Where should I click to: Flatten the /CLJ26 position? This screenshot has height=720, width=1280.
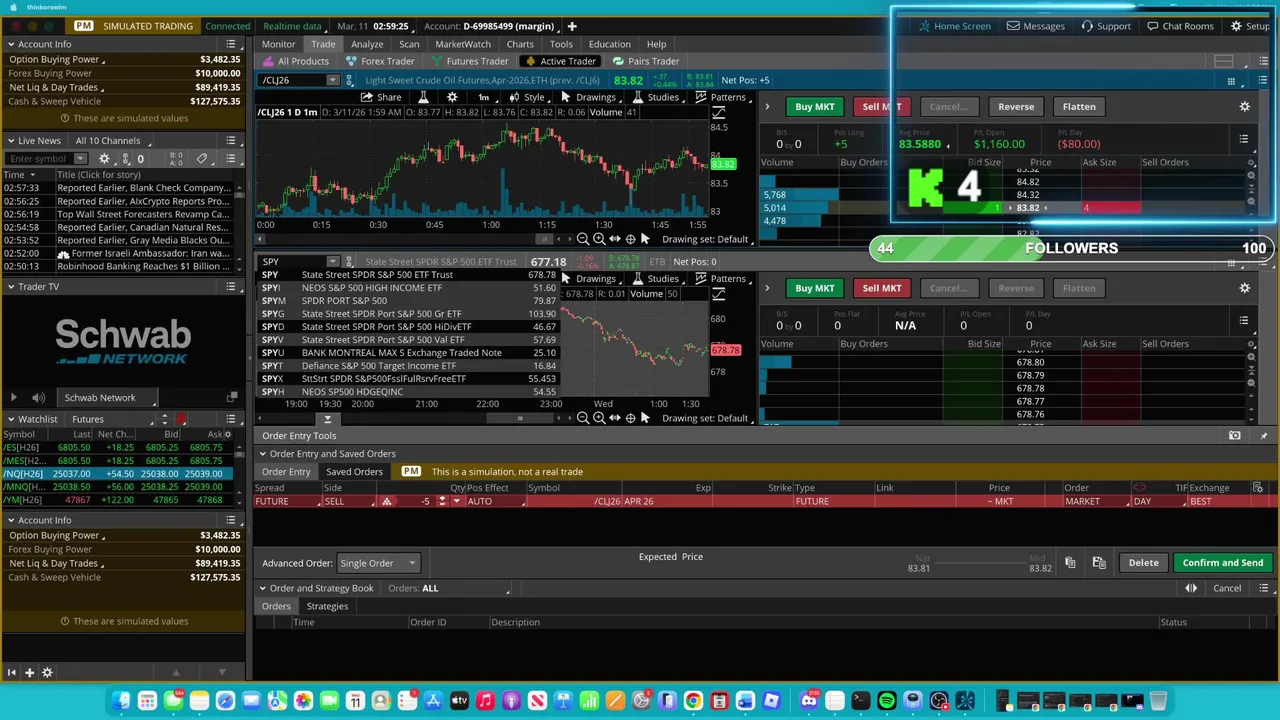(x=1079, y=106)
